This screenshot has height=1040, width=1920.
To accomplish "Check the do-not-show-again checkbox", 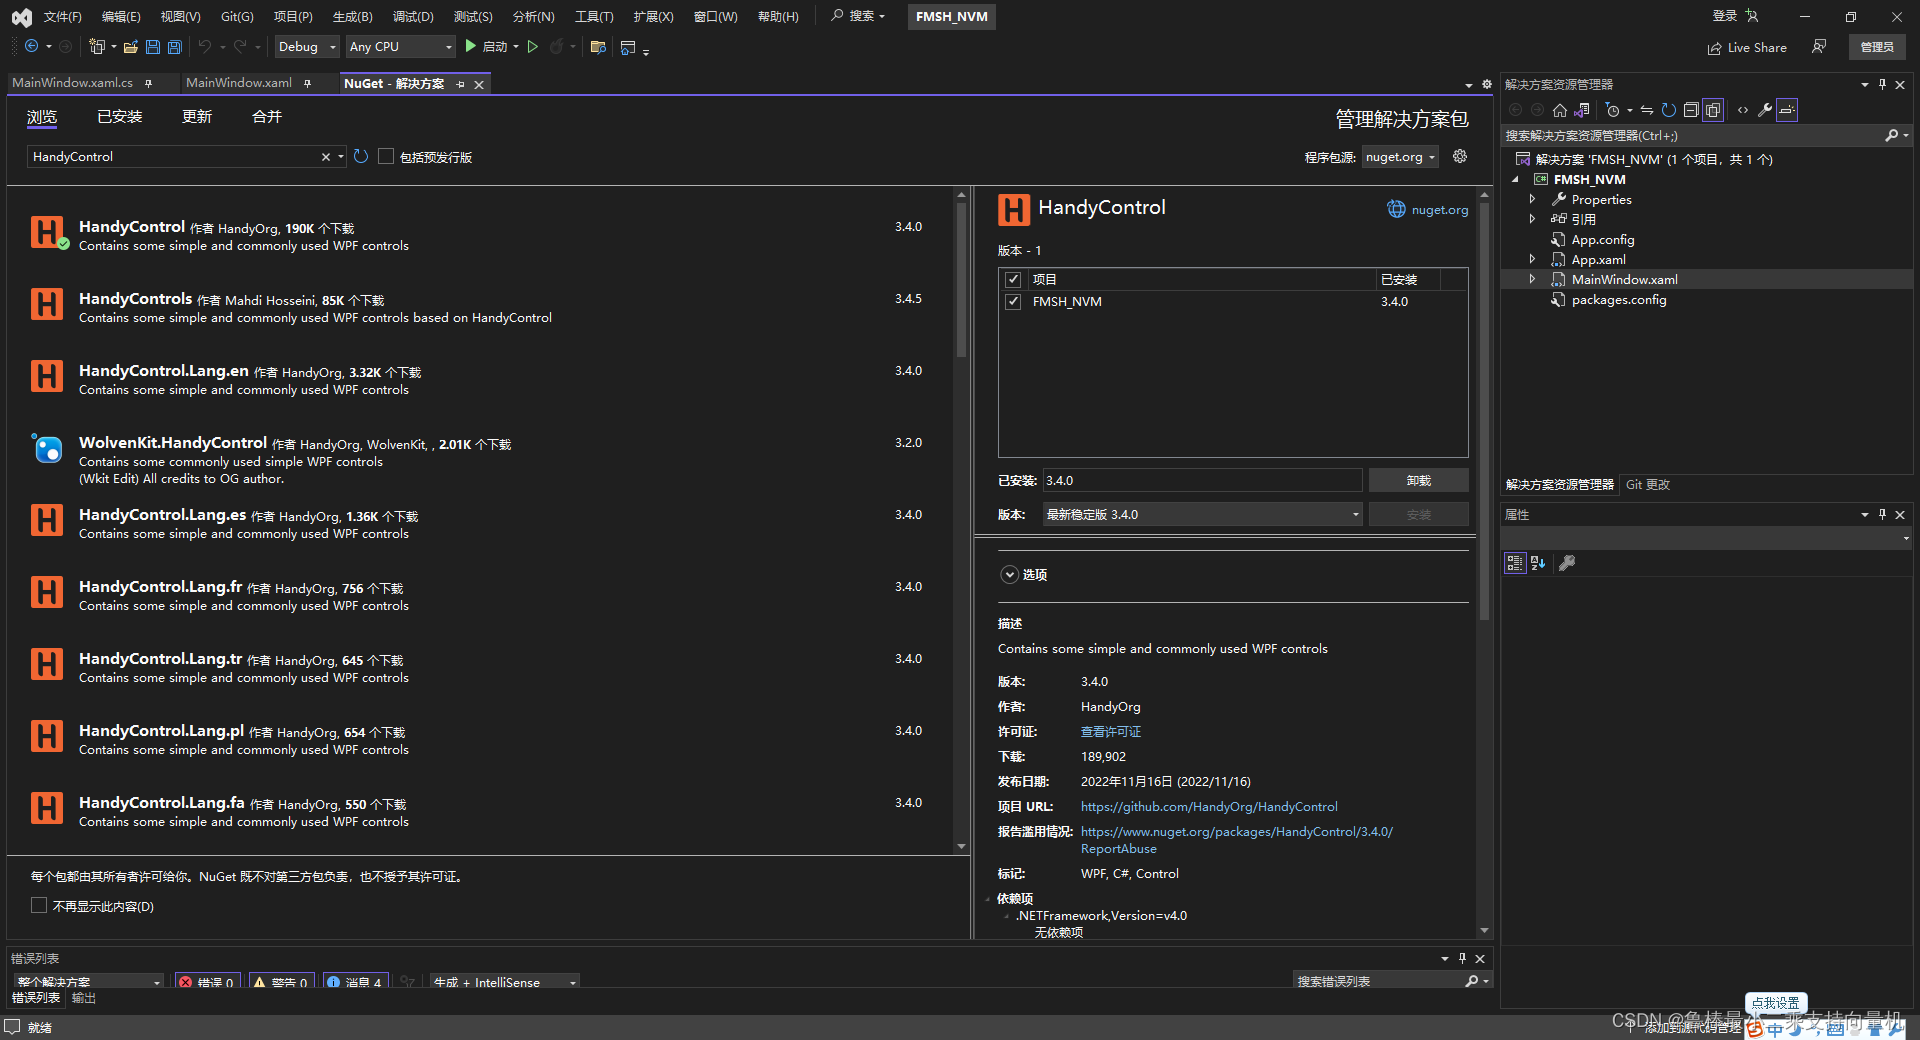I will coord(39,905).
